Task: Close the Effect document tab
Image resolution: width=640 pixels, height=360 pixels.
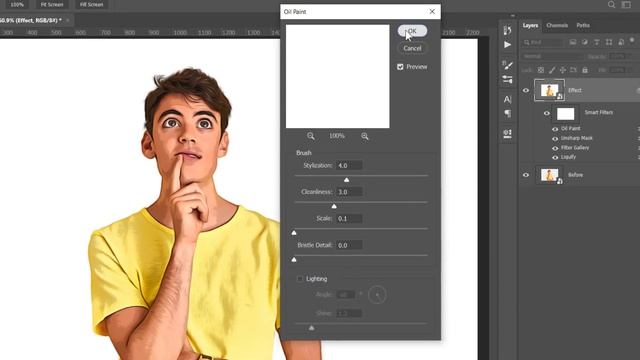Action: (68, 20)
